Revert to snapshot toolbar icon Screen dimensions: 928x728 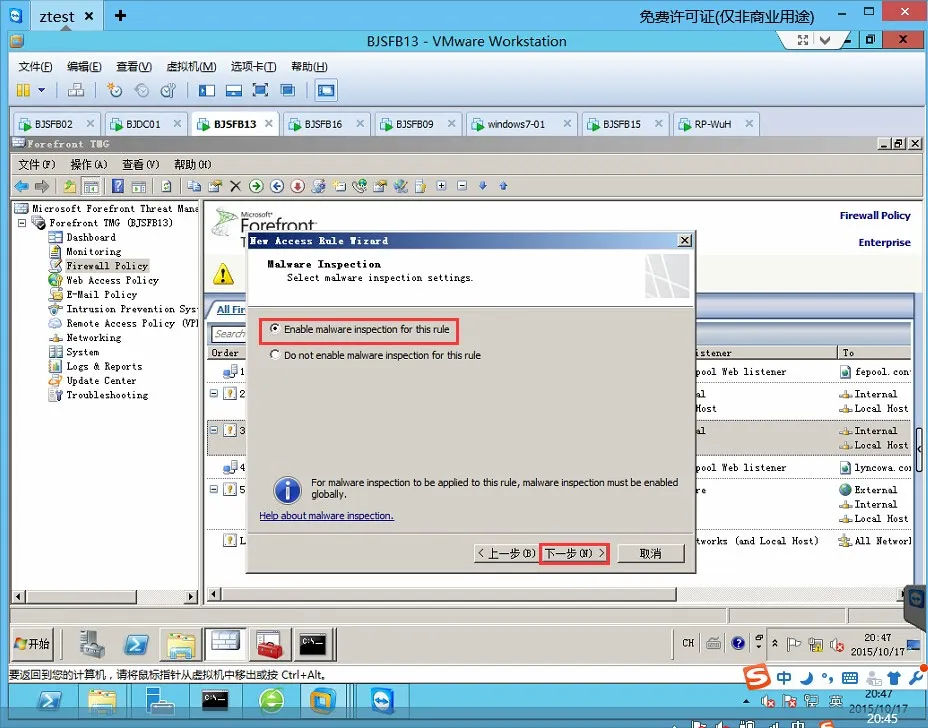(x=141, y=90)
